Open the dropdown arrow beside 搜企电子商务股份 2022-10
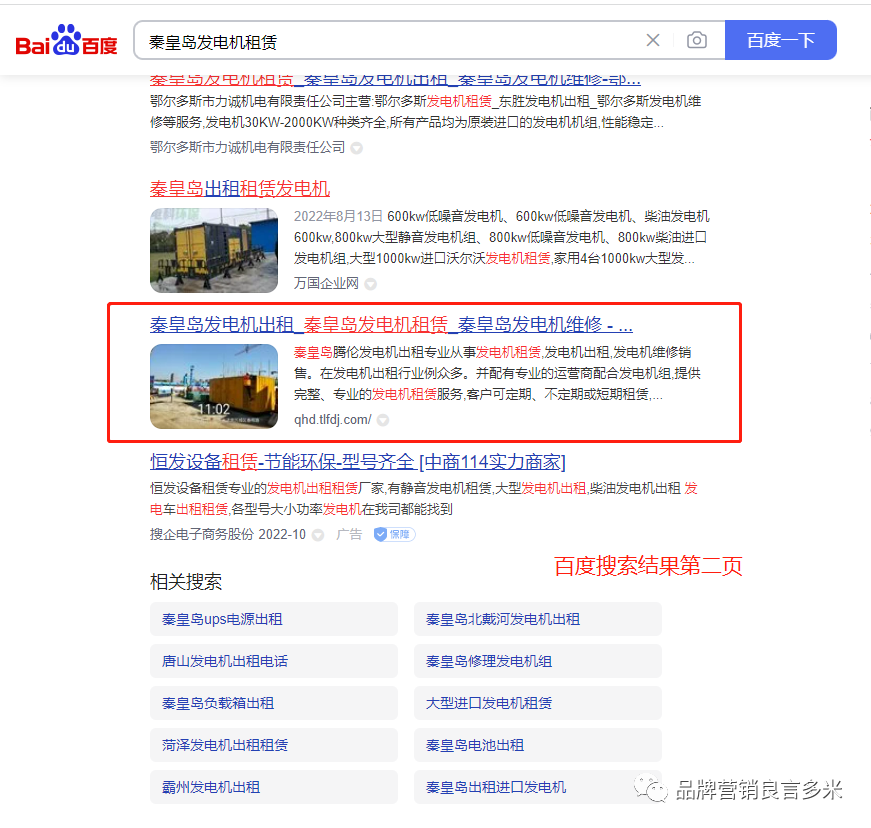This screenshot has width=871, height=828. pyautogui.click(x=318, y=535)
